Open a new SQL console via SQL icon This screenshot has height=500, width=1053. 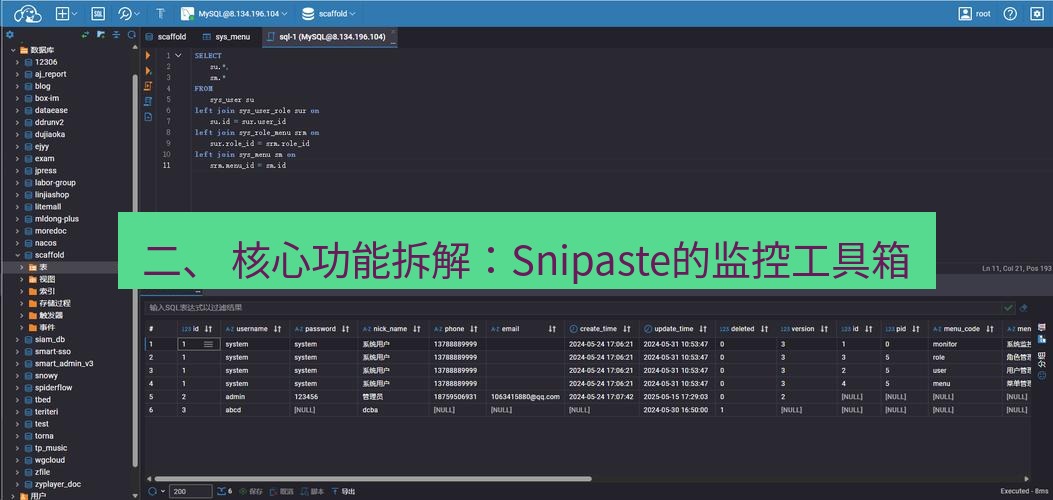click(x=97, y=13)
